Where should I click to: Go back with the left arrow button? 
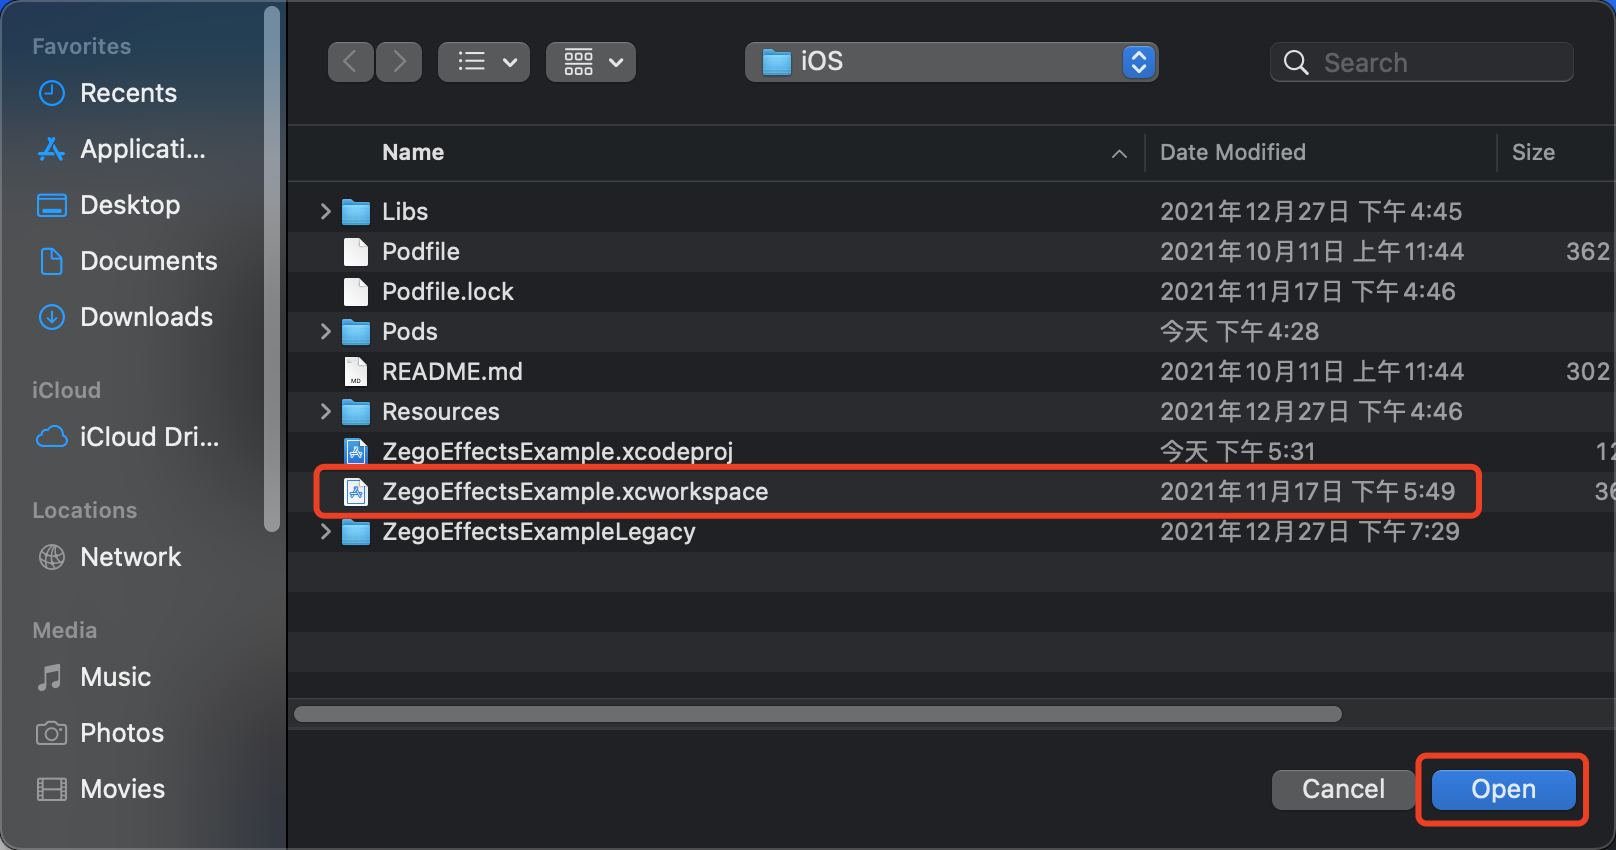pyautogui.click(x=351, y=62)
